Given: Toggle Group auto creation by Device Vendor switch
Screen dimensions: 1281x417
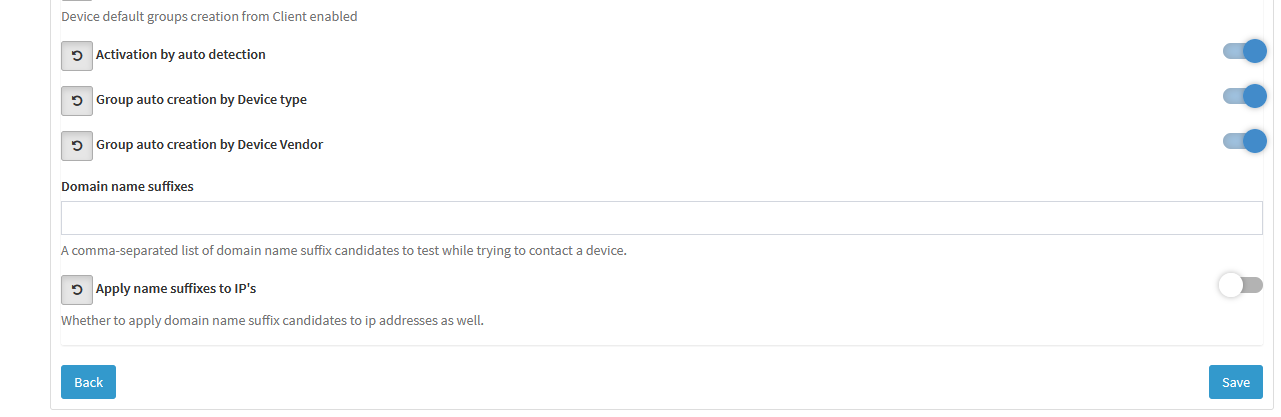Looking at the screenshot, I should point(1244,141).
